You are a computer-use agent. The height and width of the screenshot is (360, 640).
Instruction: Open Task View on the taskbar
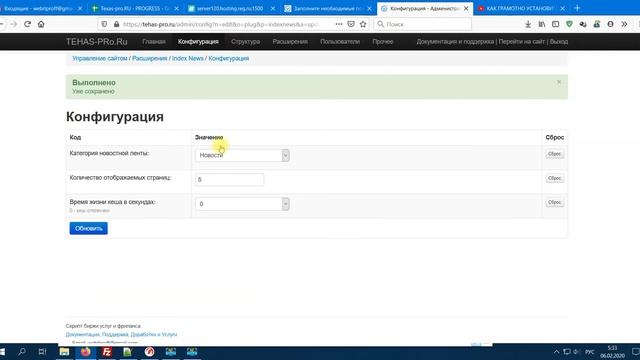(x=42, y=352)
